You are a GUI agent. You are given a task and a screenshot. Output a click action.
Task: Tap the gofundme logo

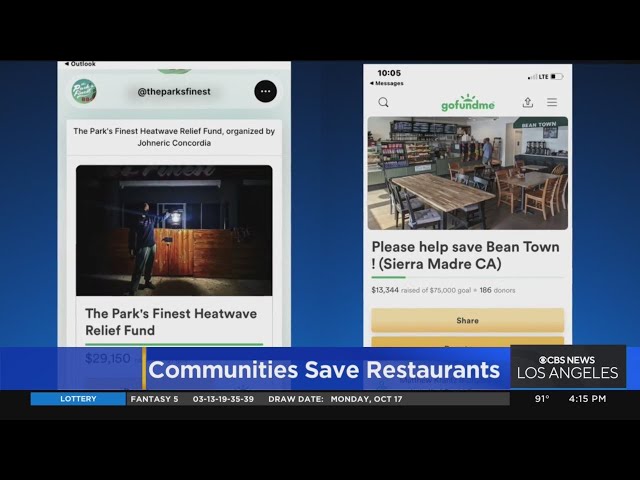[x=468, y=103]
